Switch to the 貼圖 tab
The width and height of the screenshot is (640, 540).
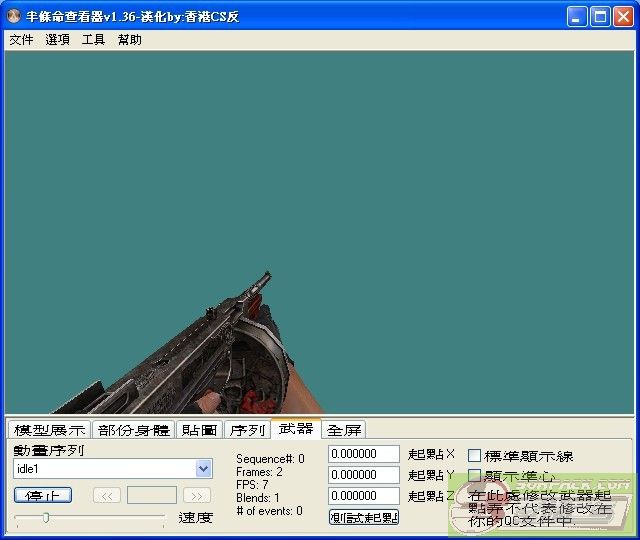tap(199, 430)
